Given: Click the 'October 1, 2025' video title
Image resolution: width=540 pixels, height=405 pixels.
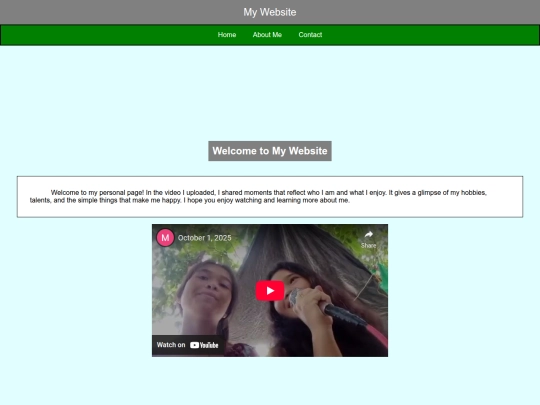Looking at the screenshot, I should click(205, 238).
